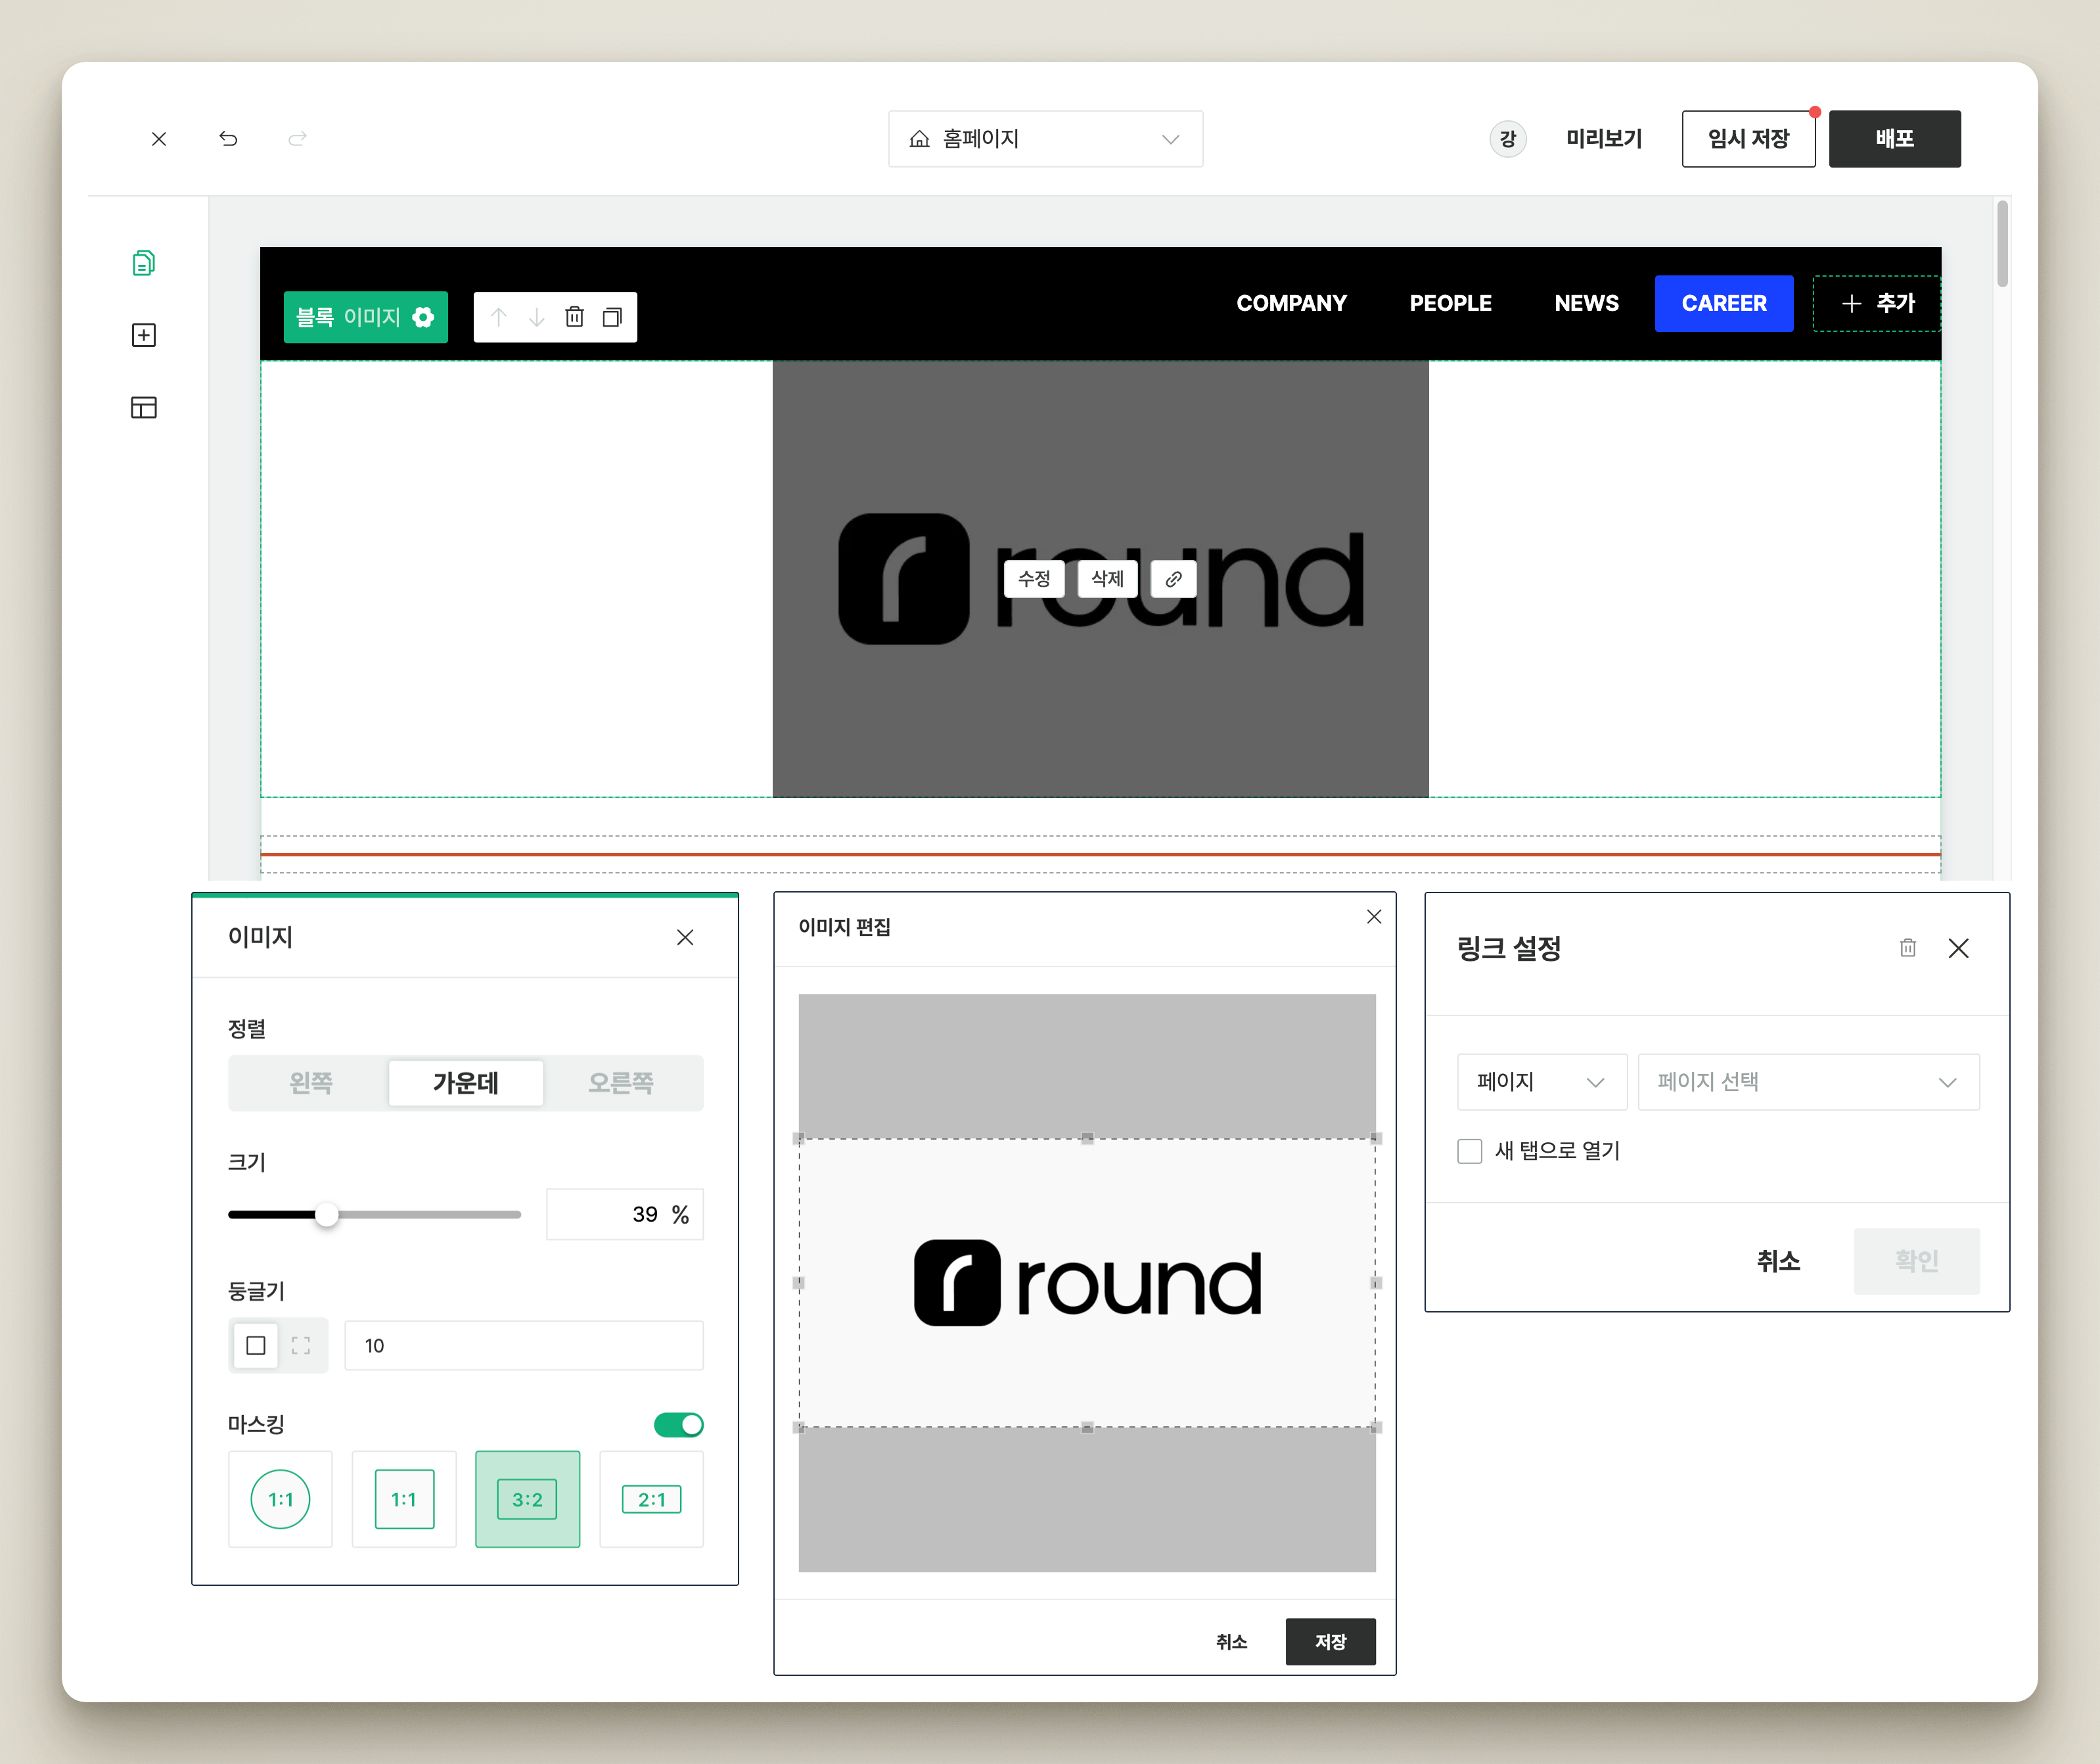
Task: Delete the block with trash icon
Action: point(575,317)
